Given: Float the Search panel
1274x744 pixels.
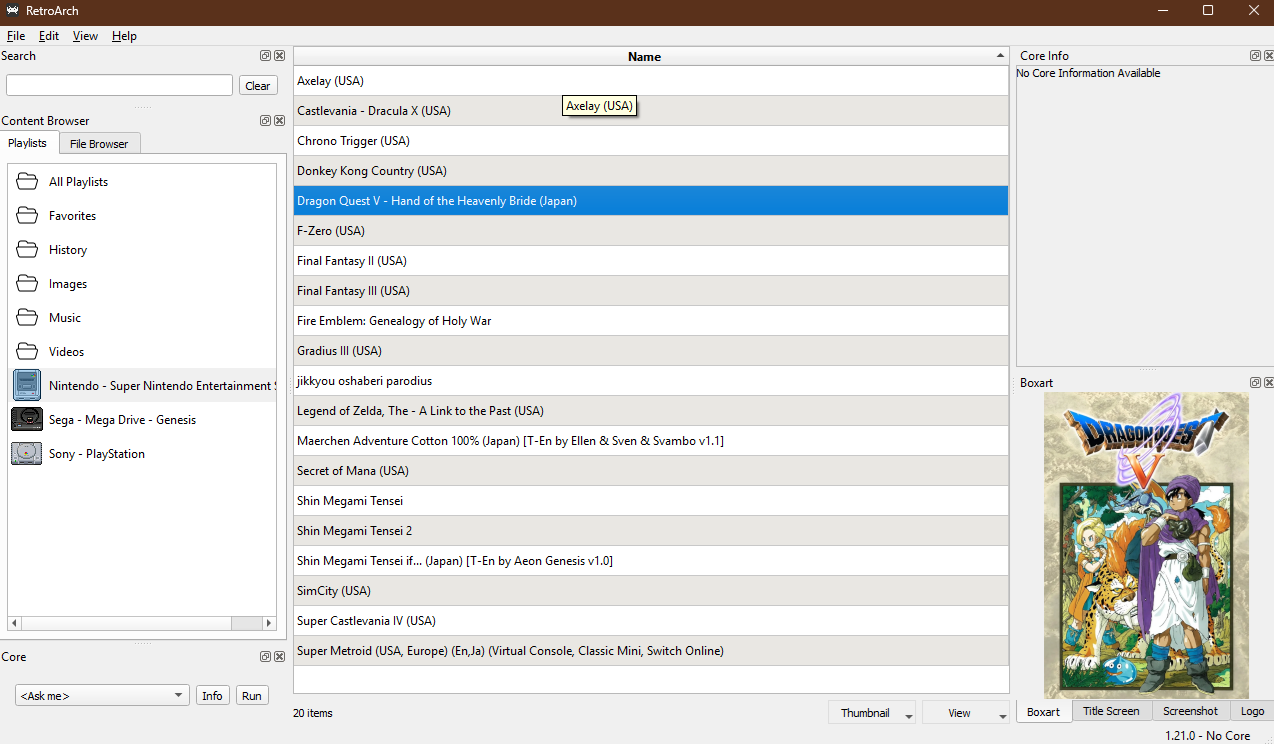Looking at the screenshot, I should click(266, 56).
